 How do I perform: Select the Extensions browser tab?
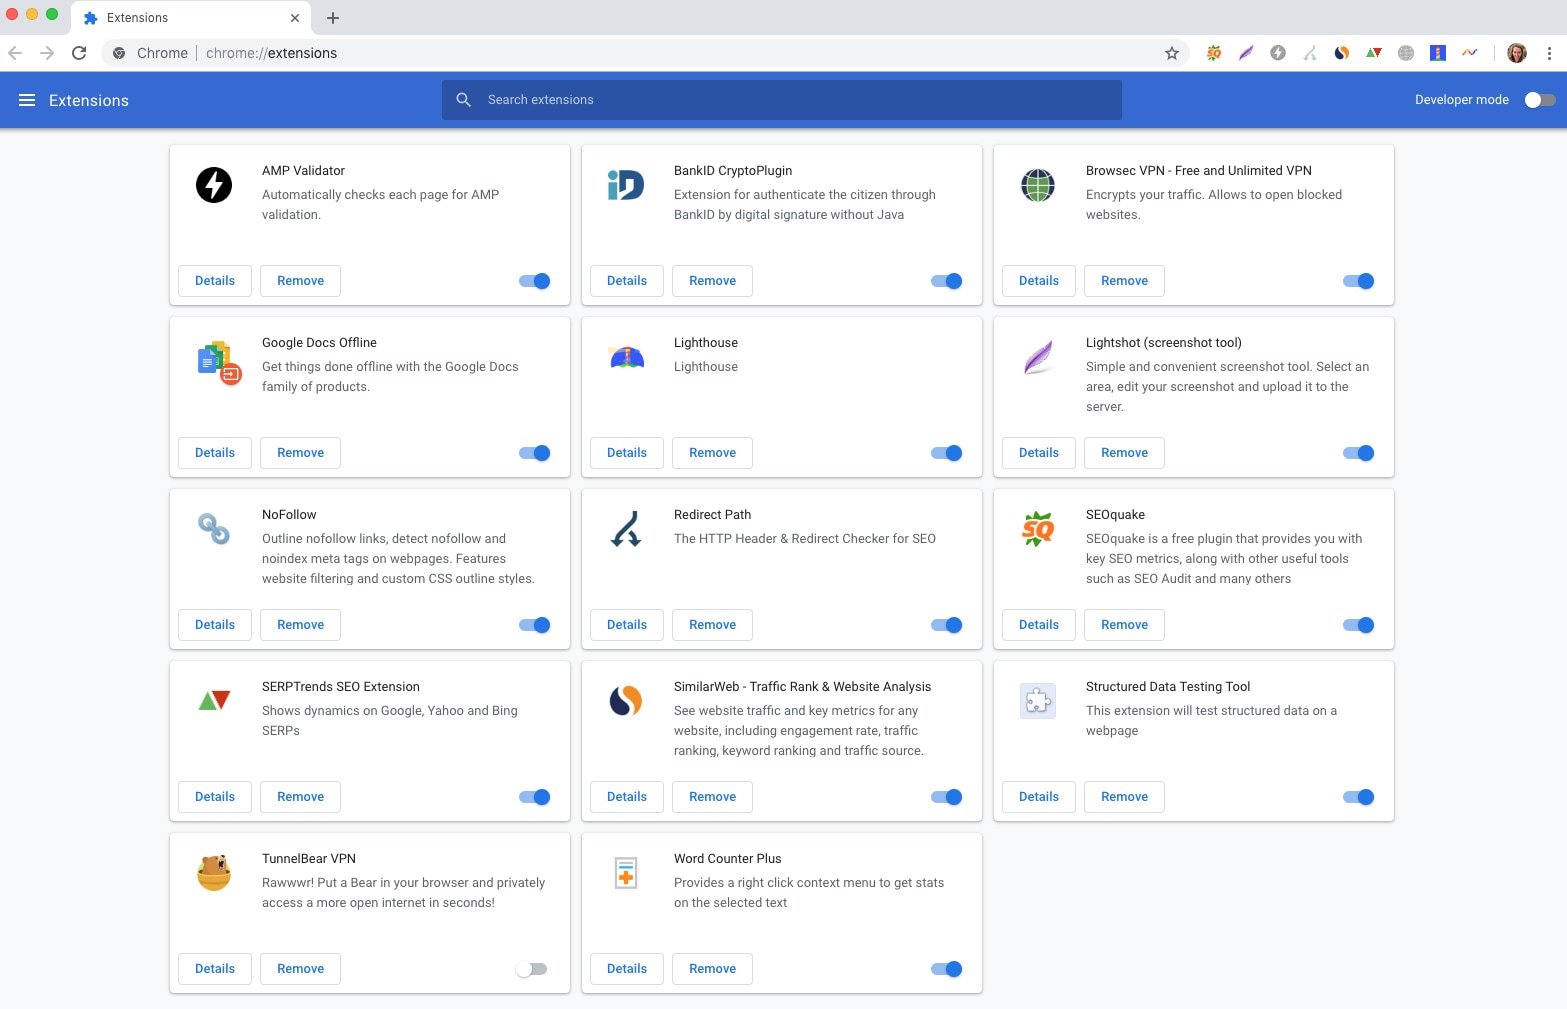[x=191, y=18]
